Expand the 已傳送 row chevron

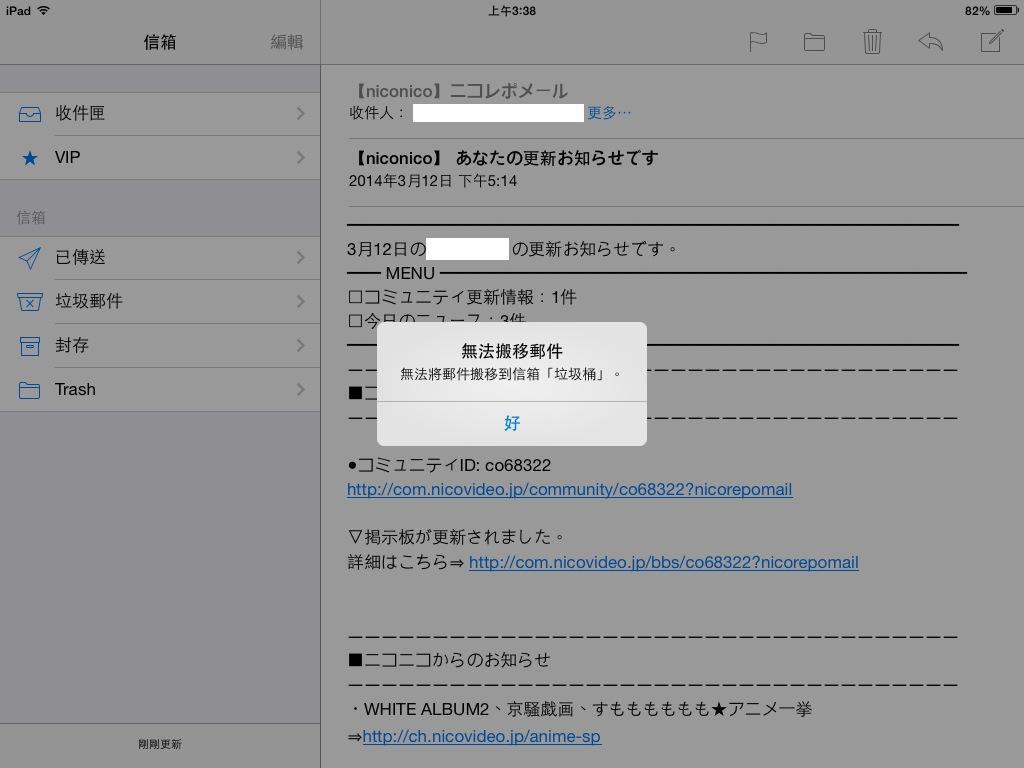point(300,257)
